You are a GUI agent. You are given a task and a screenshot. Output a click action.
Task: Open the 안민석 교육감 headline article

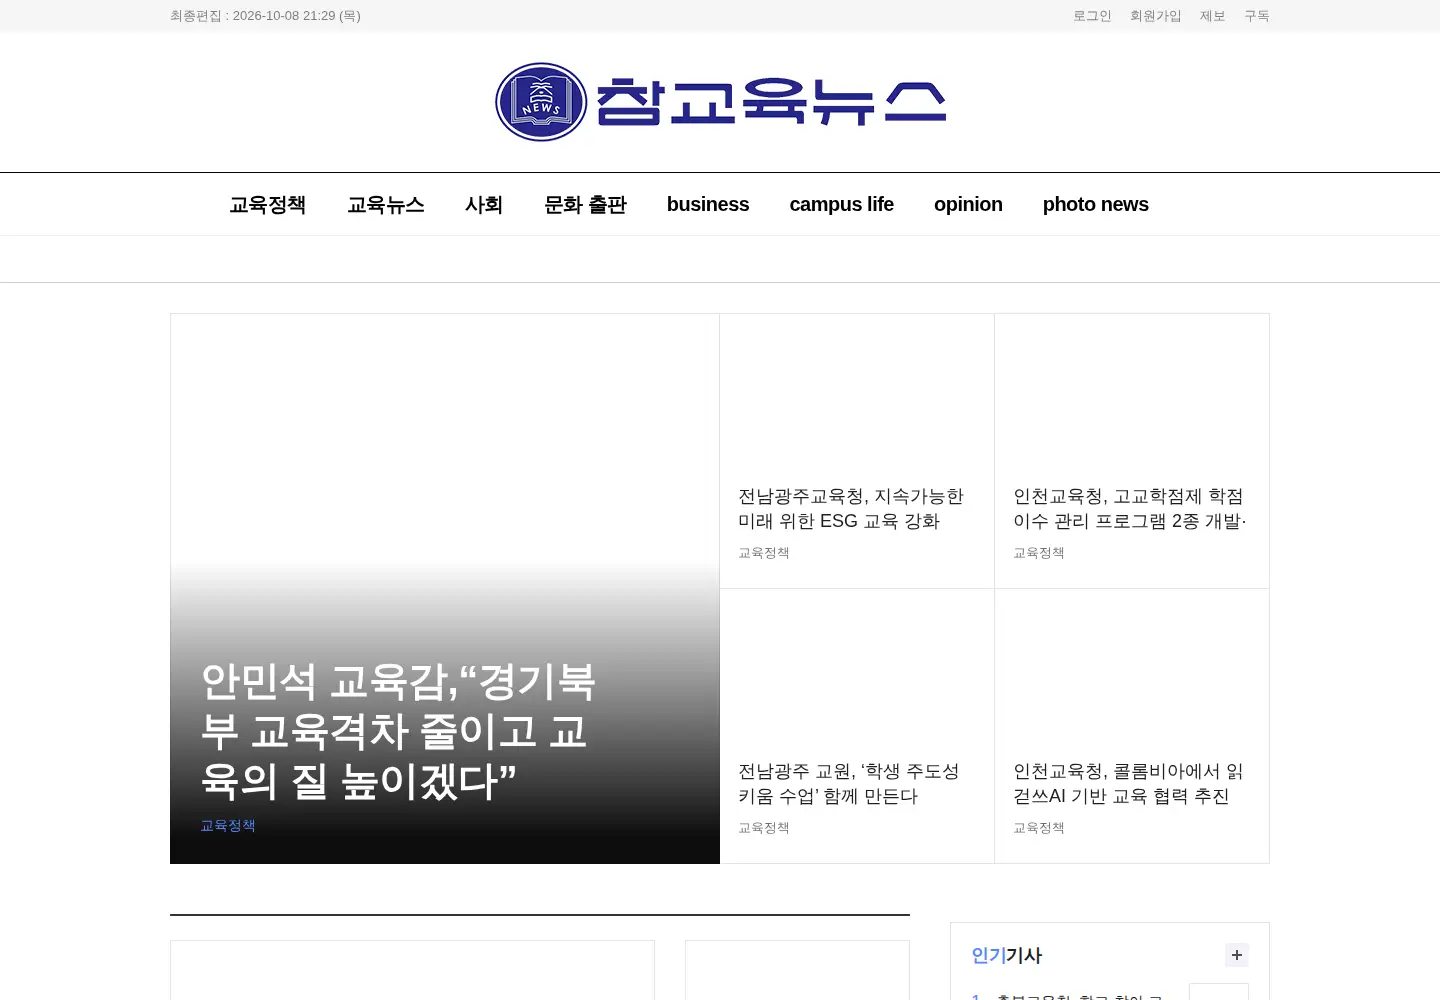[398, 731]
